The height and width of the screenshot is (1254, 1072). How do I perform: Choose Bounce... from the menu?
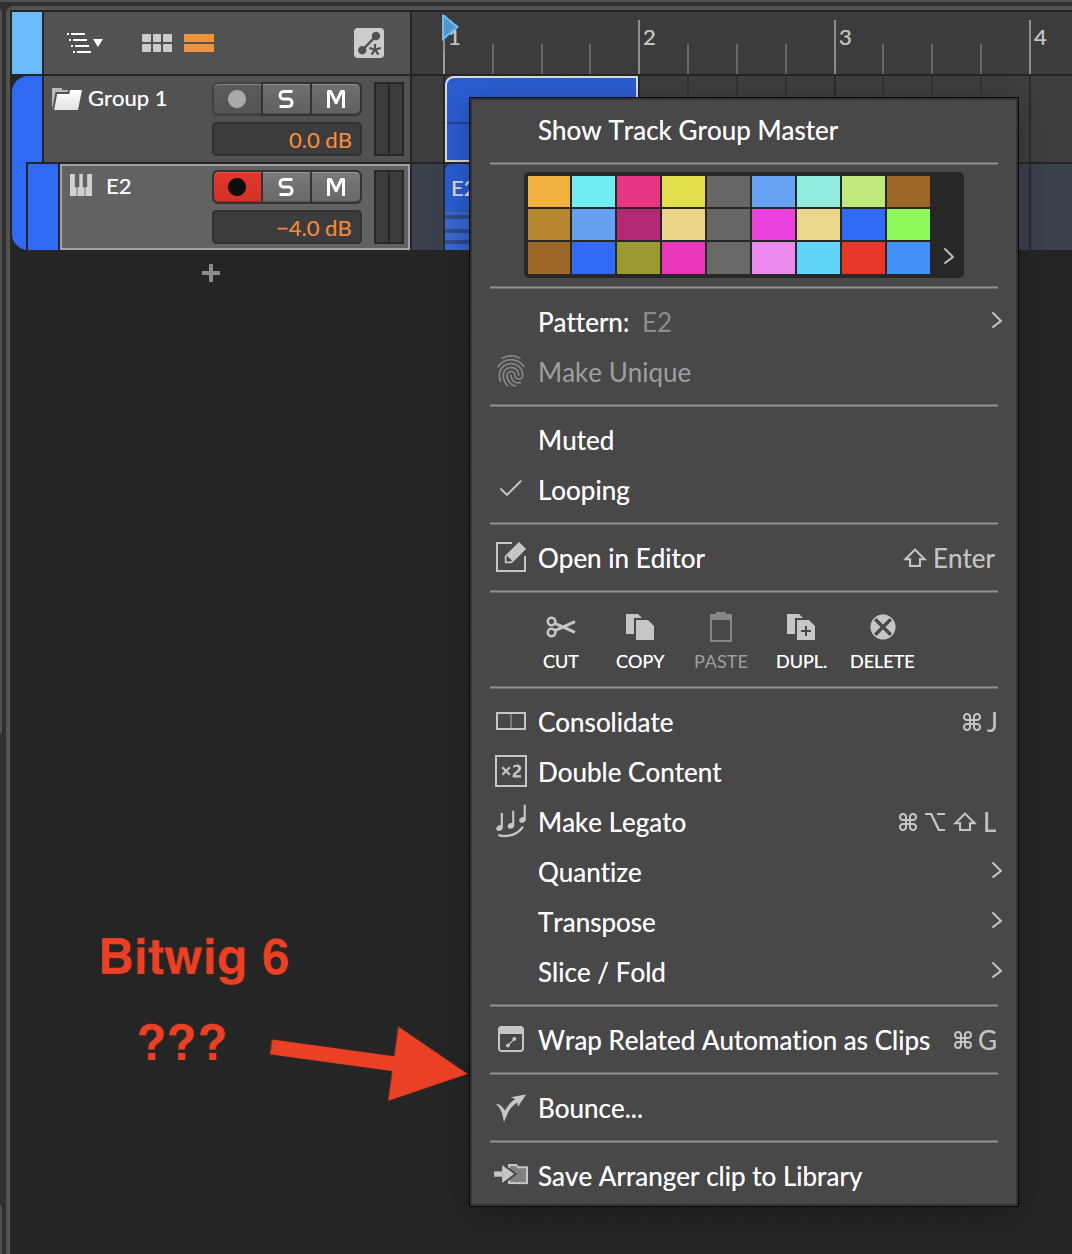click(x=744, y=1109)
